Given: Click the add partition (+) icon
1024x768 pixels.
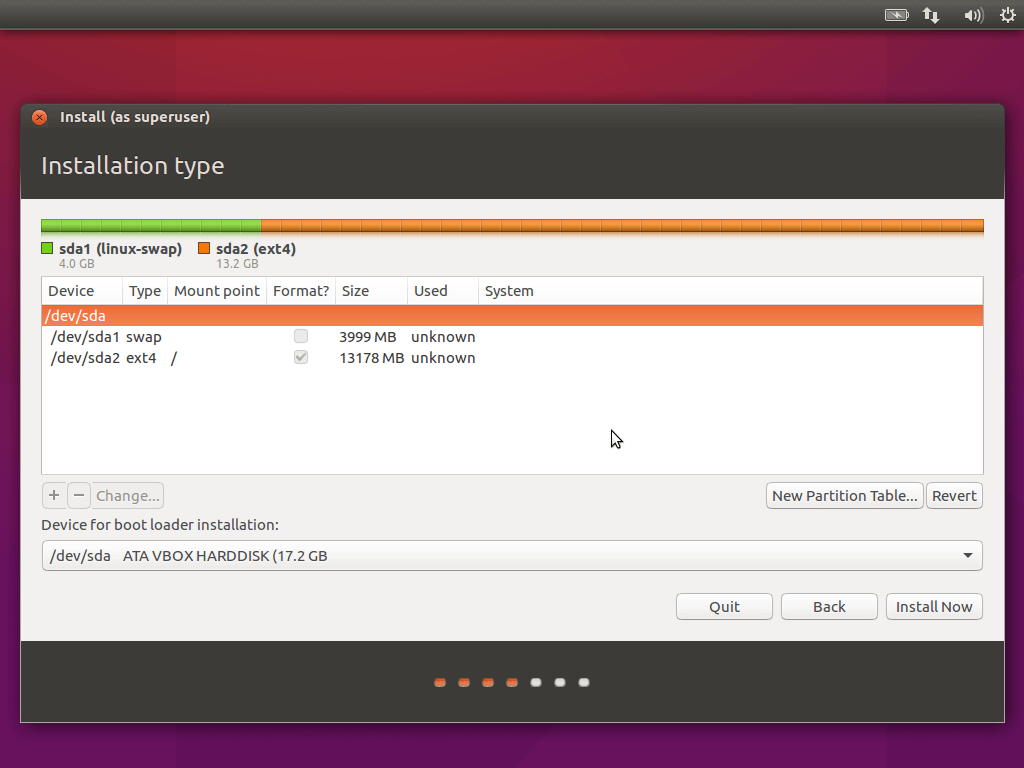Looking at the screenshot, I should pyautogui.click(x=54, y=495).
